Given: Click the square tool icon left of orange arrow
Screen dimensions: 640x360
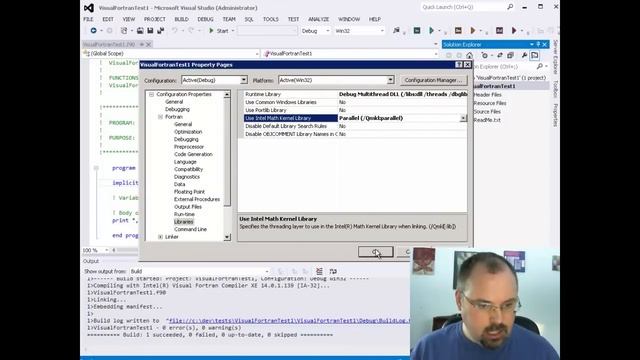Looking at the screenshot, I should (458, 31).
